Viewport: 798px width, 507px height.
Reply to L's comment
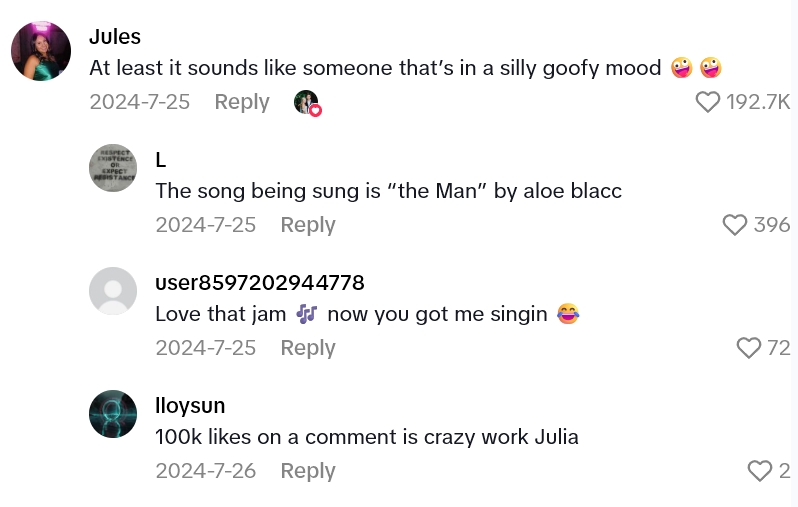[x=307, y=225]
